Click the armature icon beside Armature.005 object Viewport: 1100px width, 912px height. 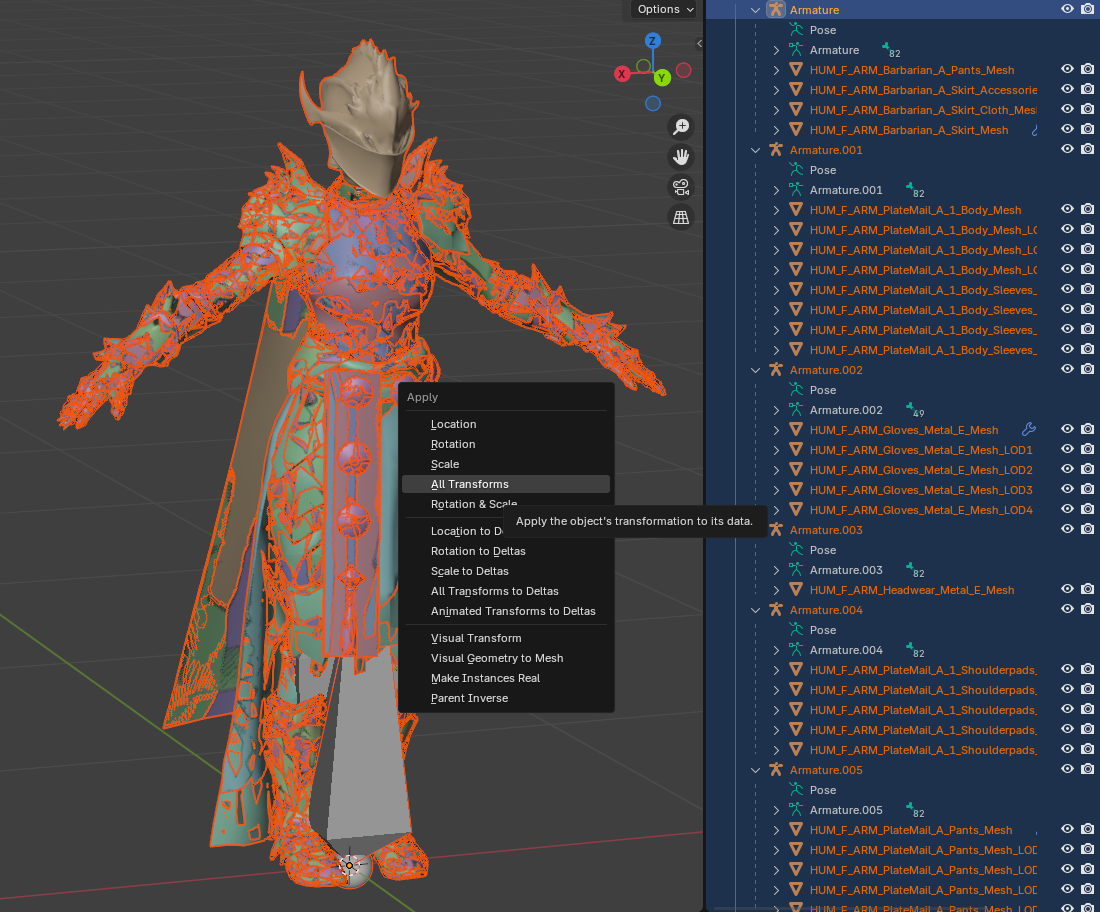pyautogui.click(x=775, y=770)
